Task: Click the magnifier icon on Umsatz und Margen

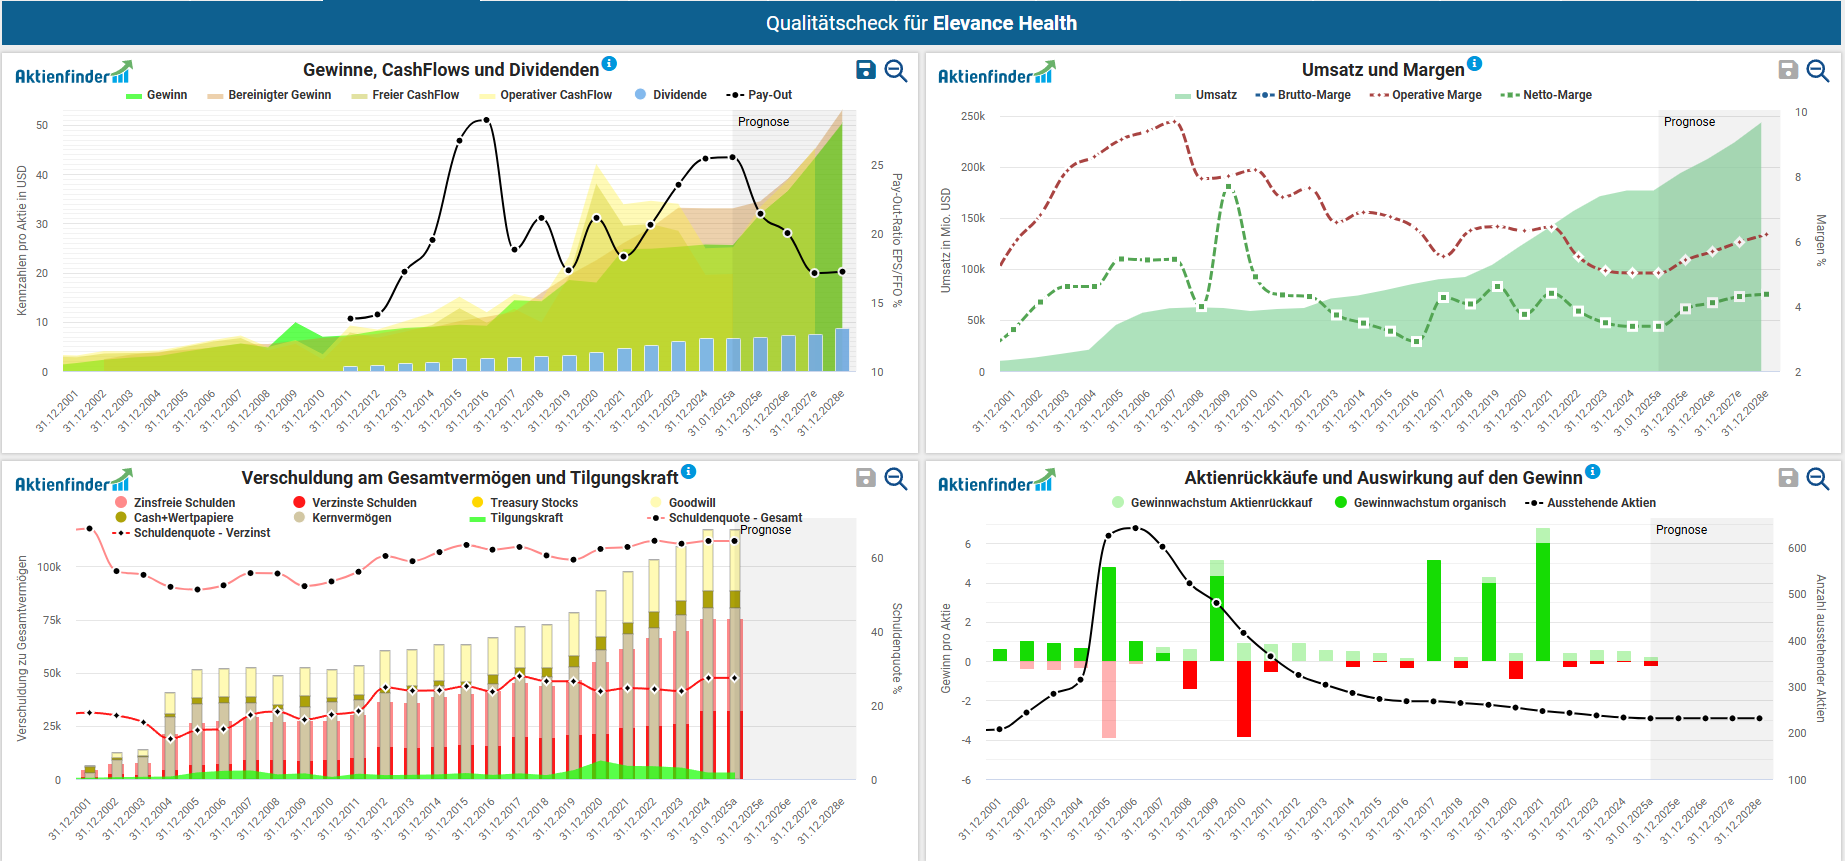Action: point(1818,70)
